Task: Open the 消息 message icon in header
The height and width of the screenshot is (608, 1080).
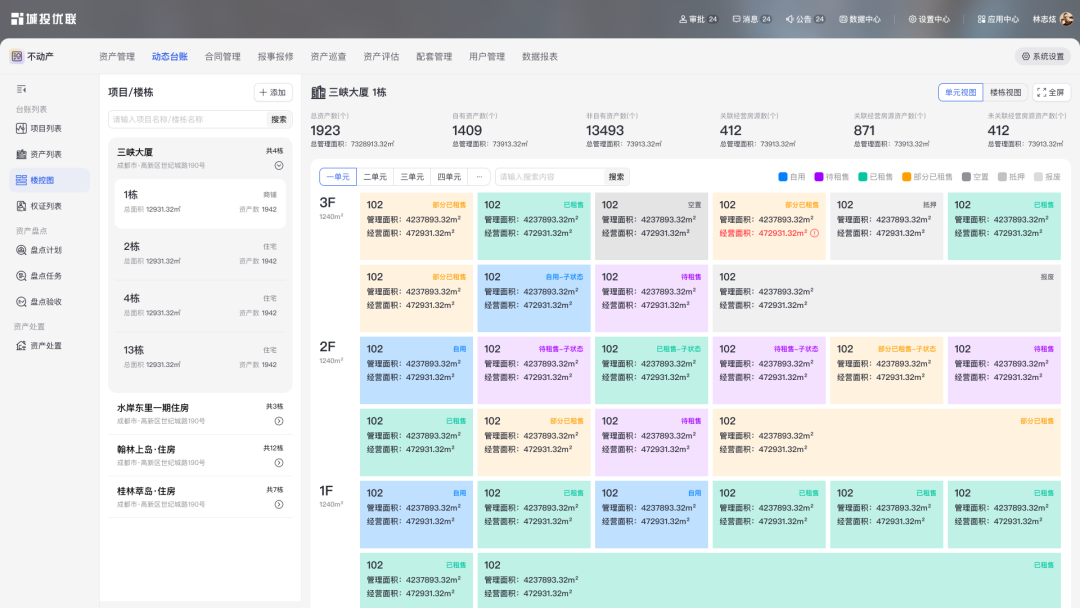Action: point(735,19)
